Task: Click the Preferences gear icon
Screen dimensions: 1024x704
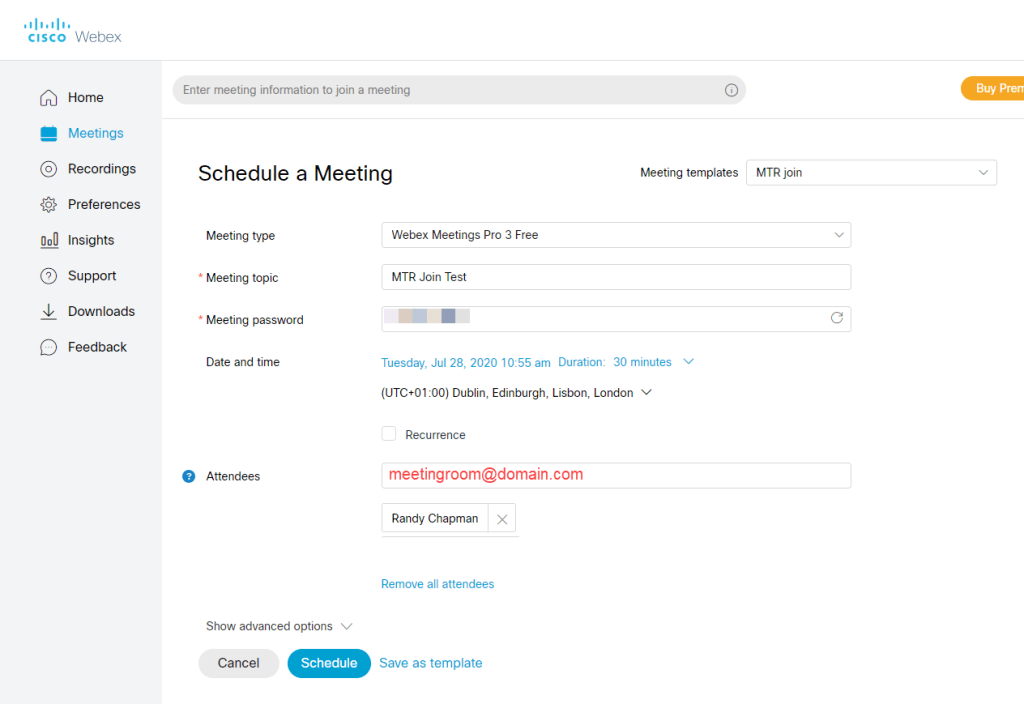Action: click(48, 205)
